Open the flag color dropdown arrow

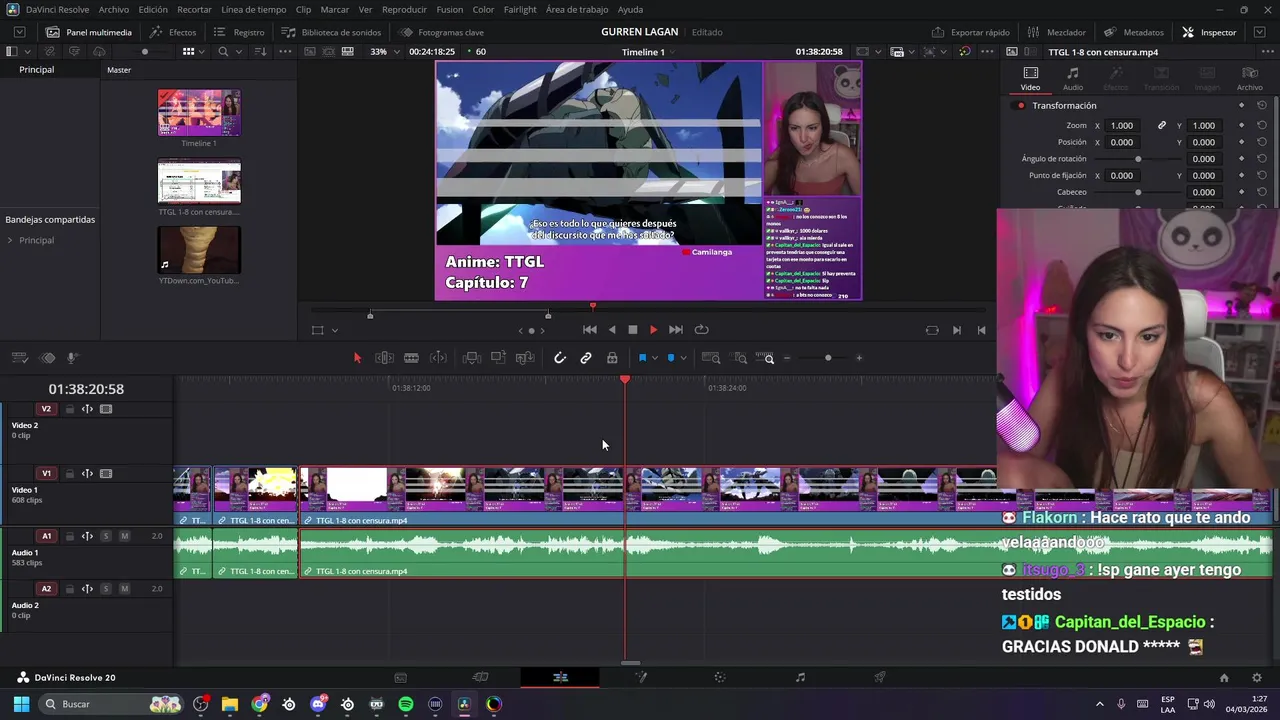point(654,358)
